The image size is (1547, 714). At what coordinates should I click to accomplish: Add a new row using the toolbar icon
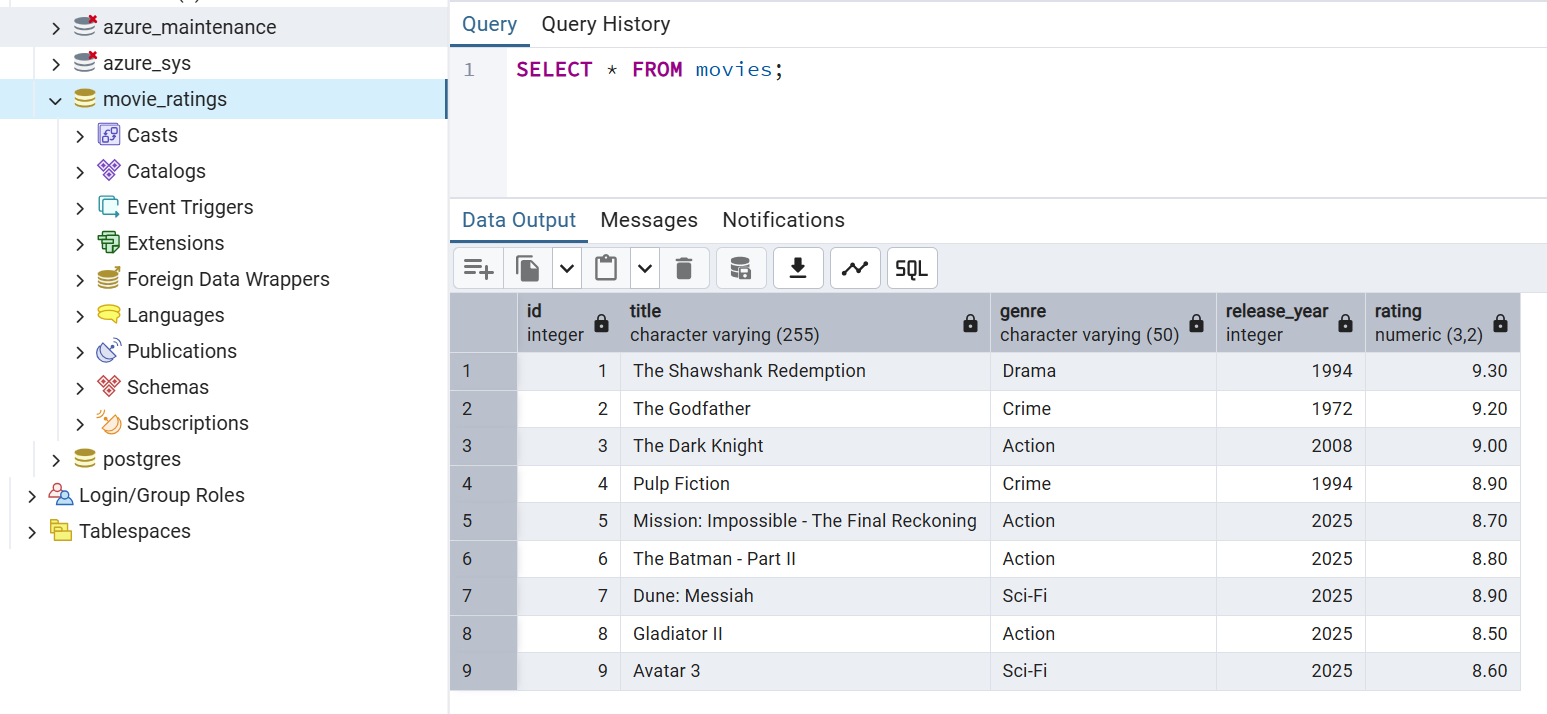point(478,268)
